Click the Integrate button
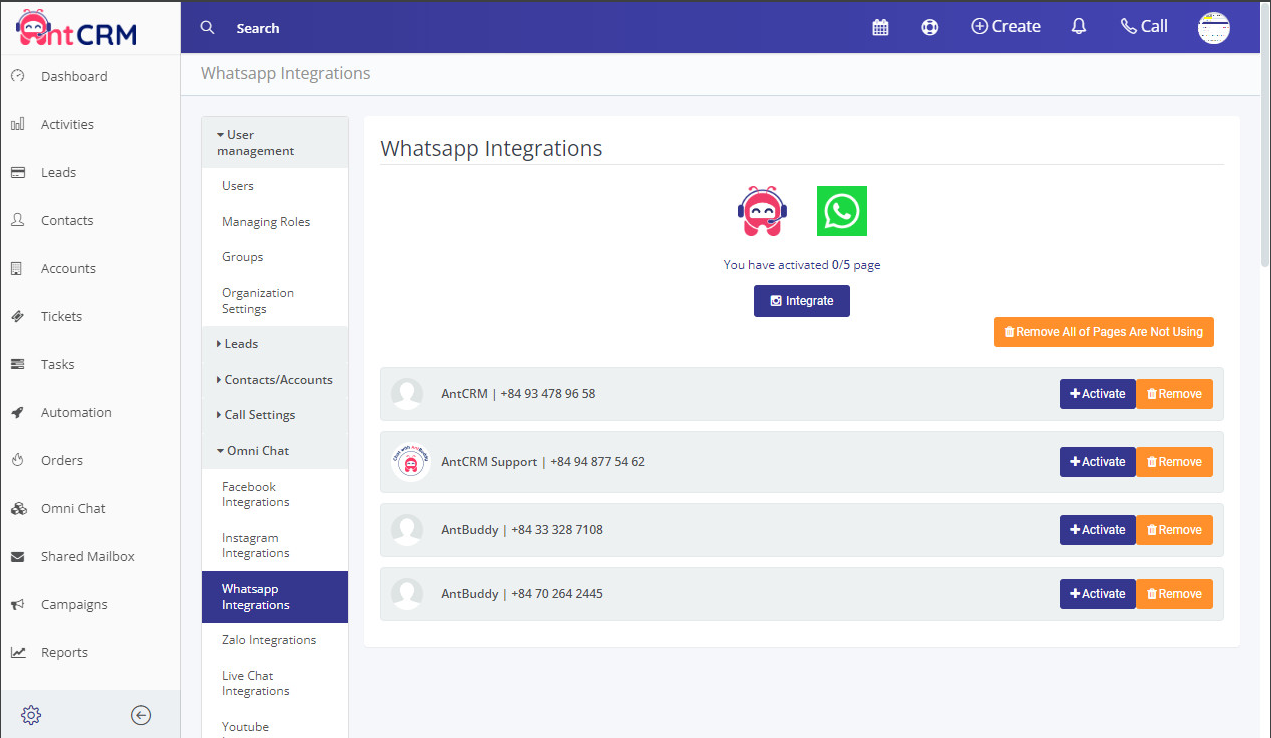Viewport: 1271px width, 738px height. click(x=802, y=301)
